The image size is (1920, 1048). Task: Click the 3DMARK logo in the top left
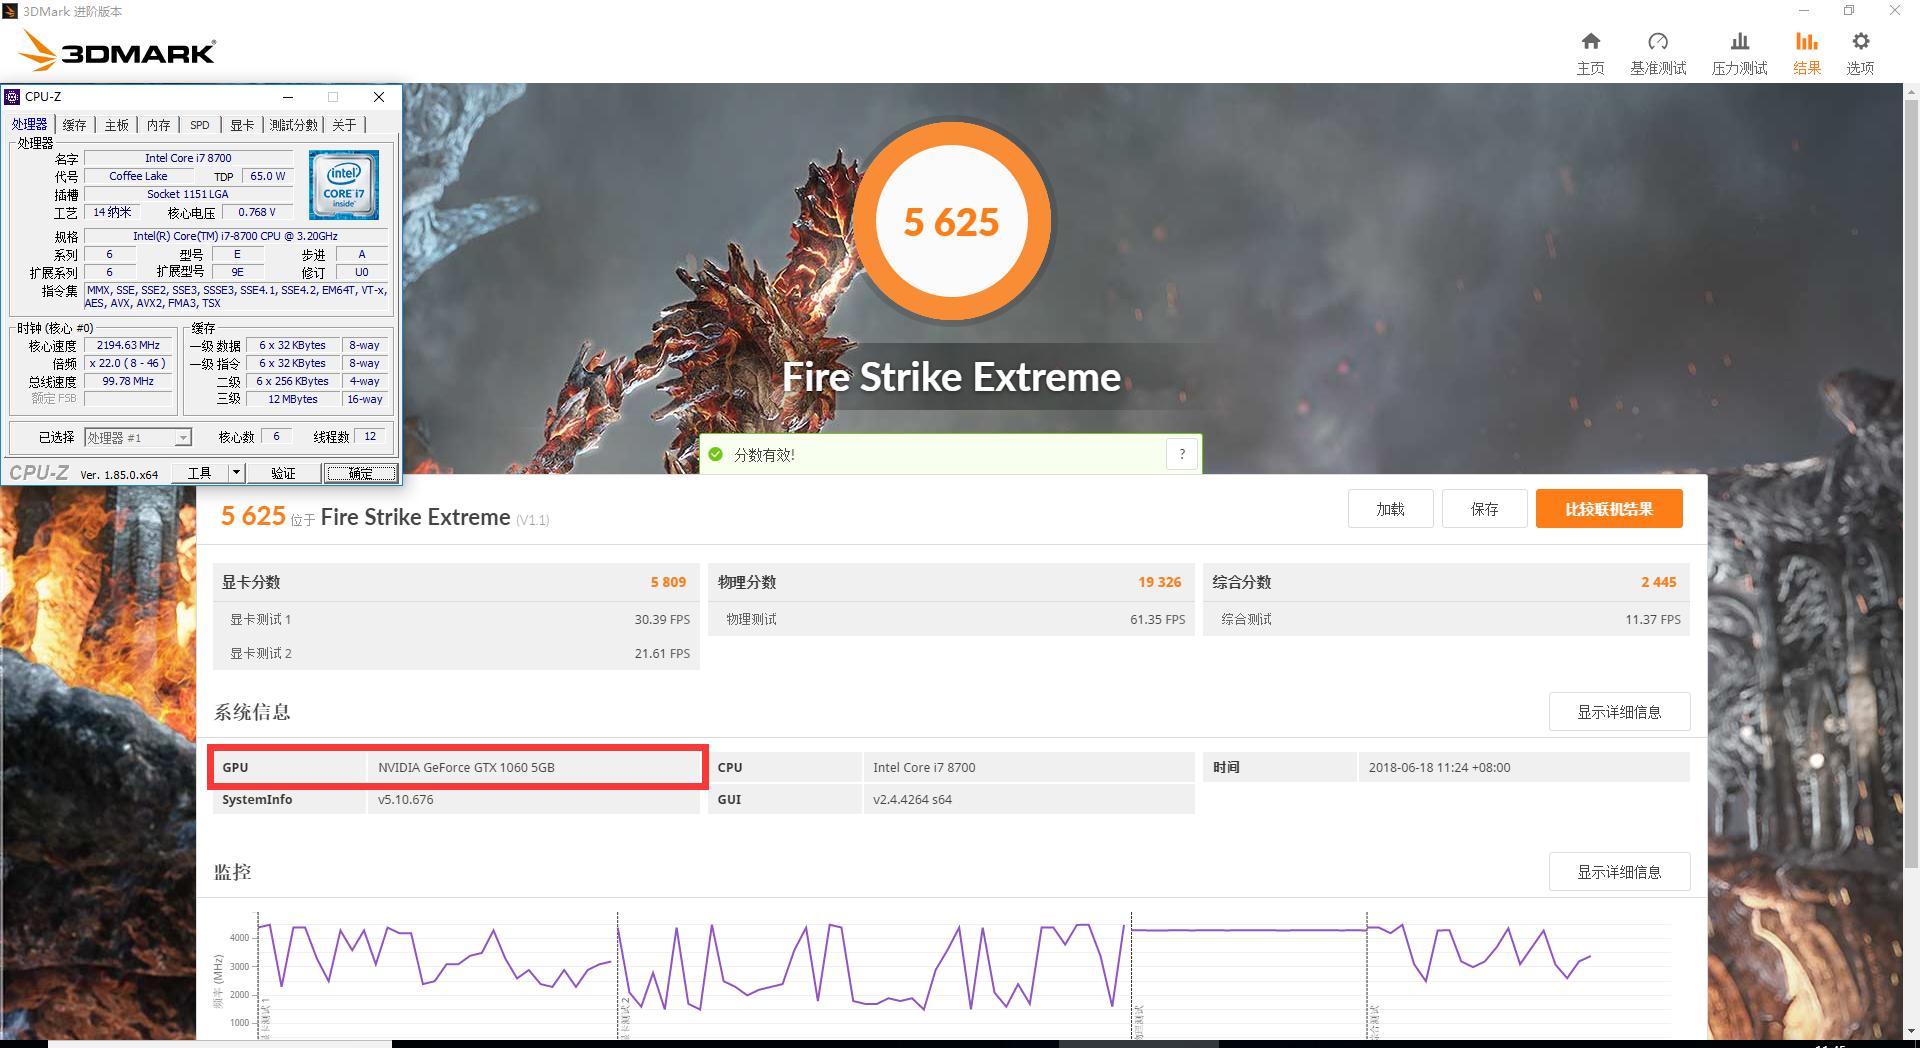coord(115,50)
